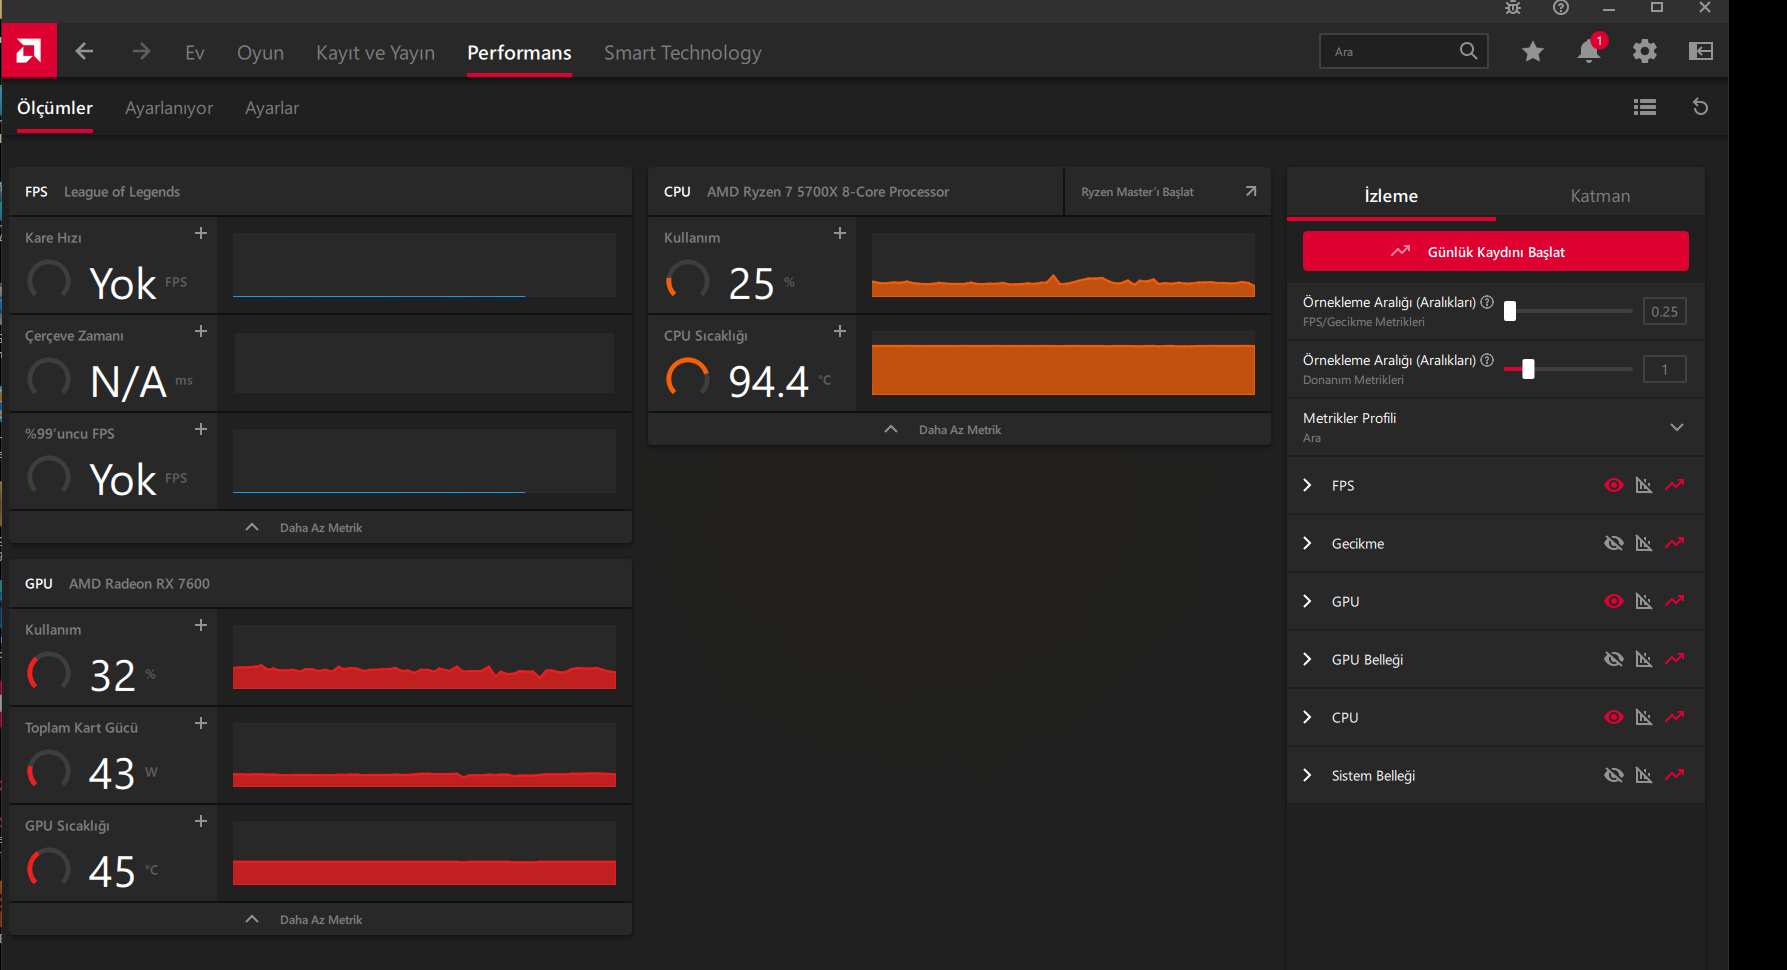Add Çerçeve Zamanı metric with plus

click(x=201, y=331)
